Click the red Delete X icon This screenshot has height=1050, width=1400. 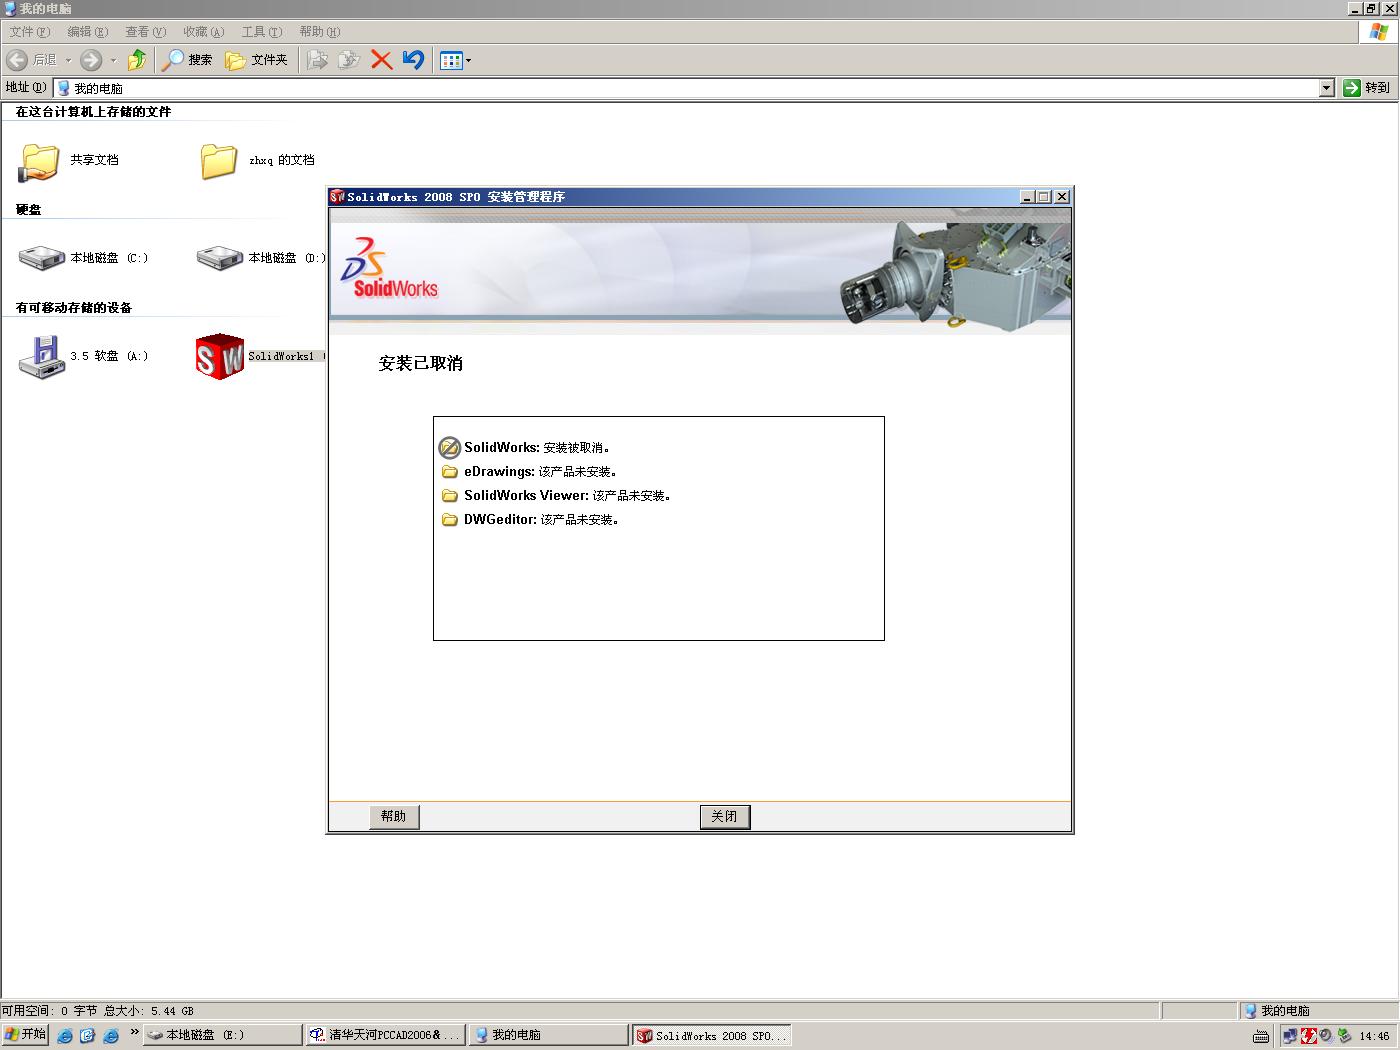[x=381, y=60]
